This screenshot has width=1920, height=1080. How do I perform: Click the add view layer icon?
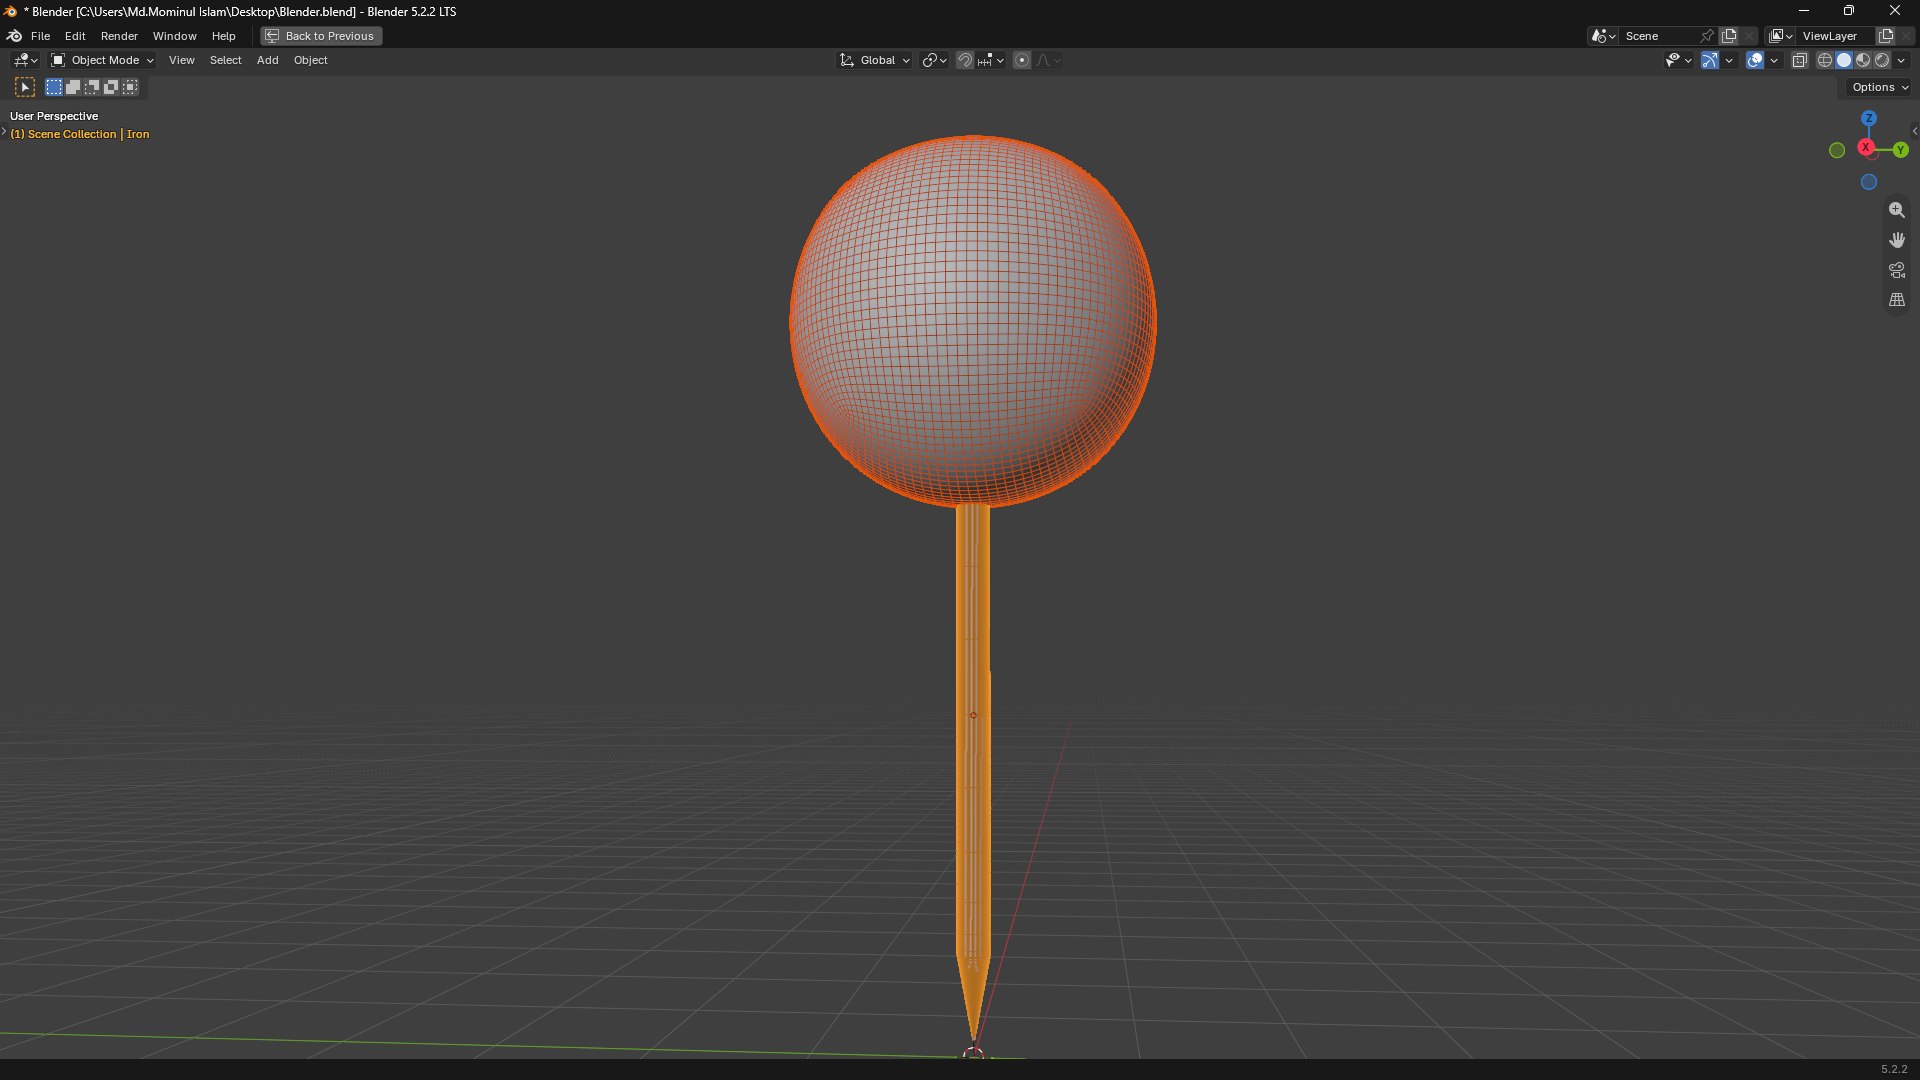1886,36
